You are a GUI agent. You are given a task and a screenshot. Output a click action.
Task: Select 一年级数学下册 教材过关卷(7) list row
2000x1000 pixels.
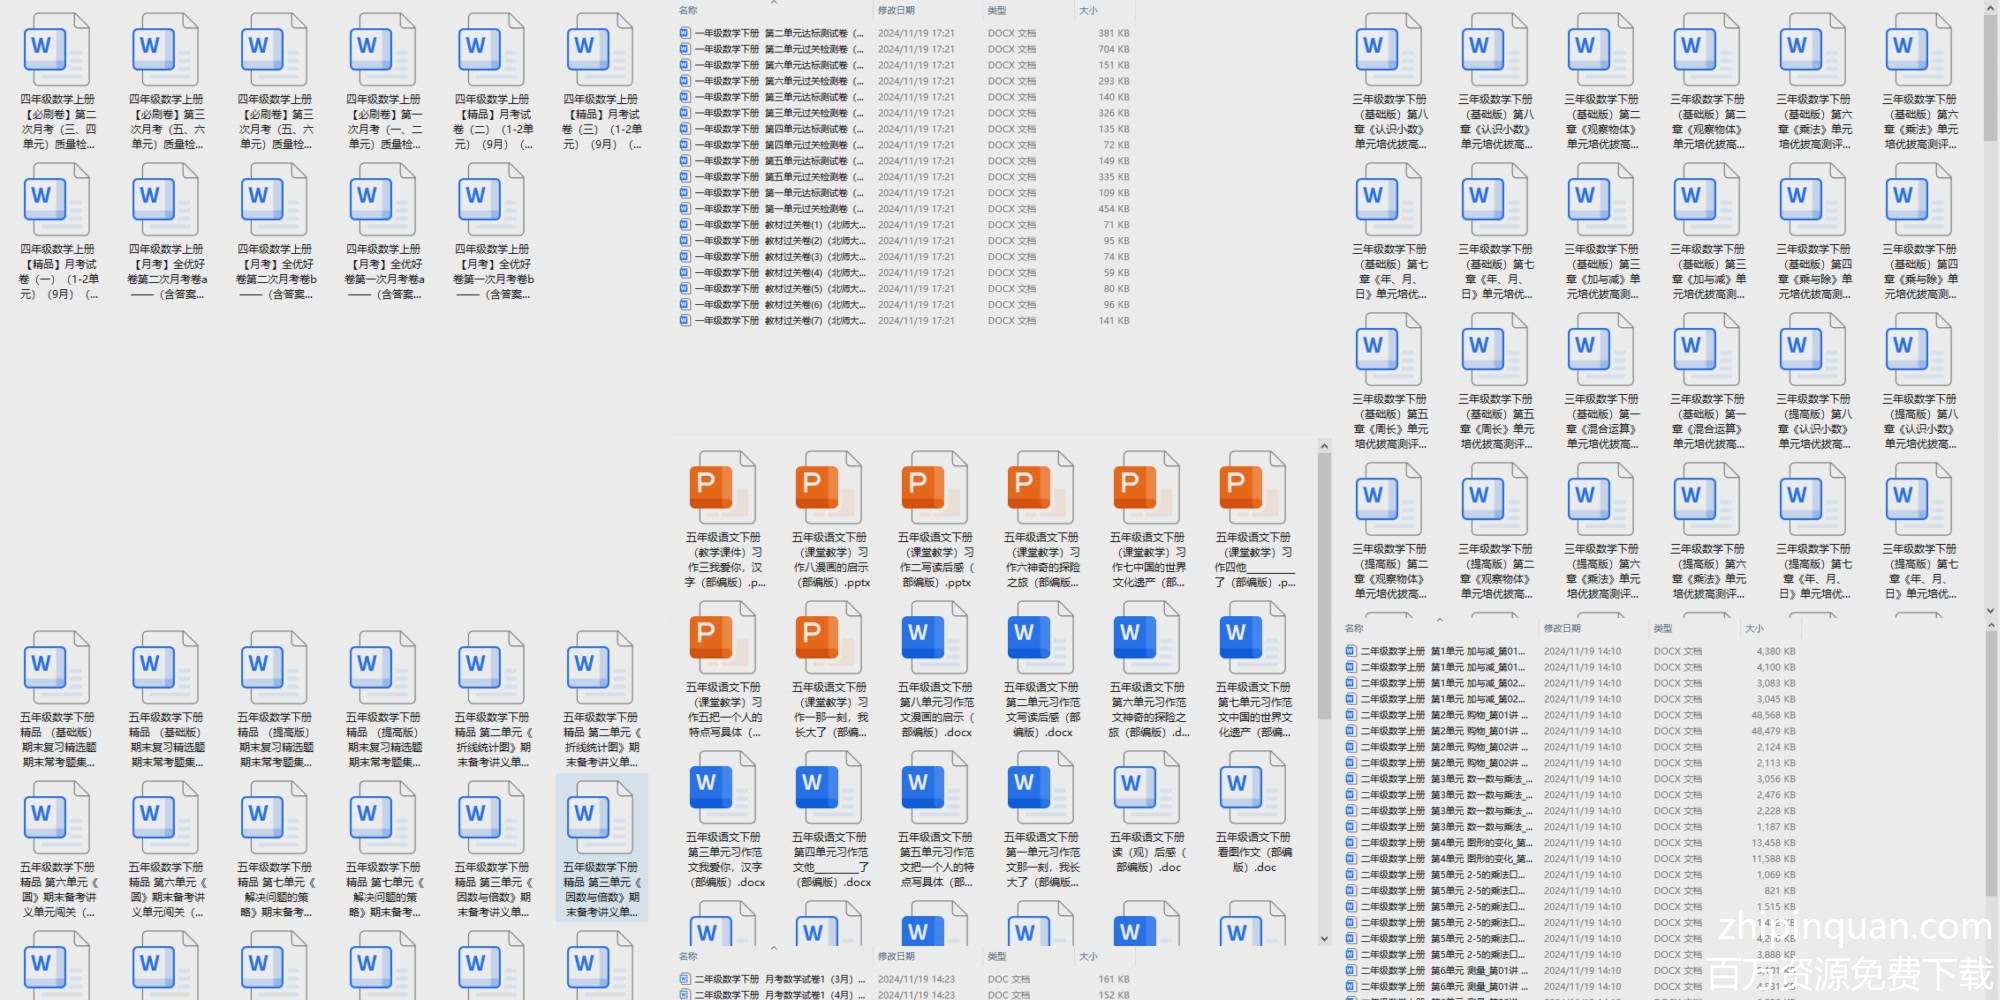point(780,321)
